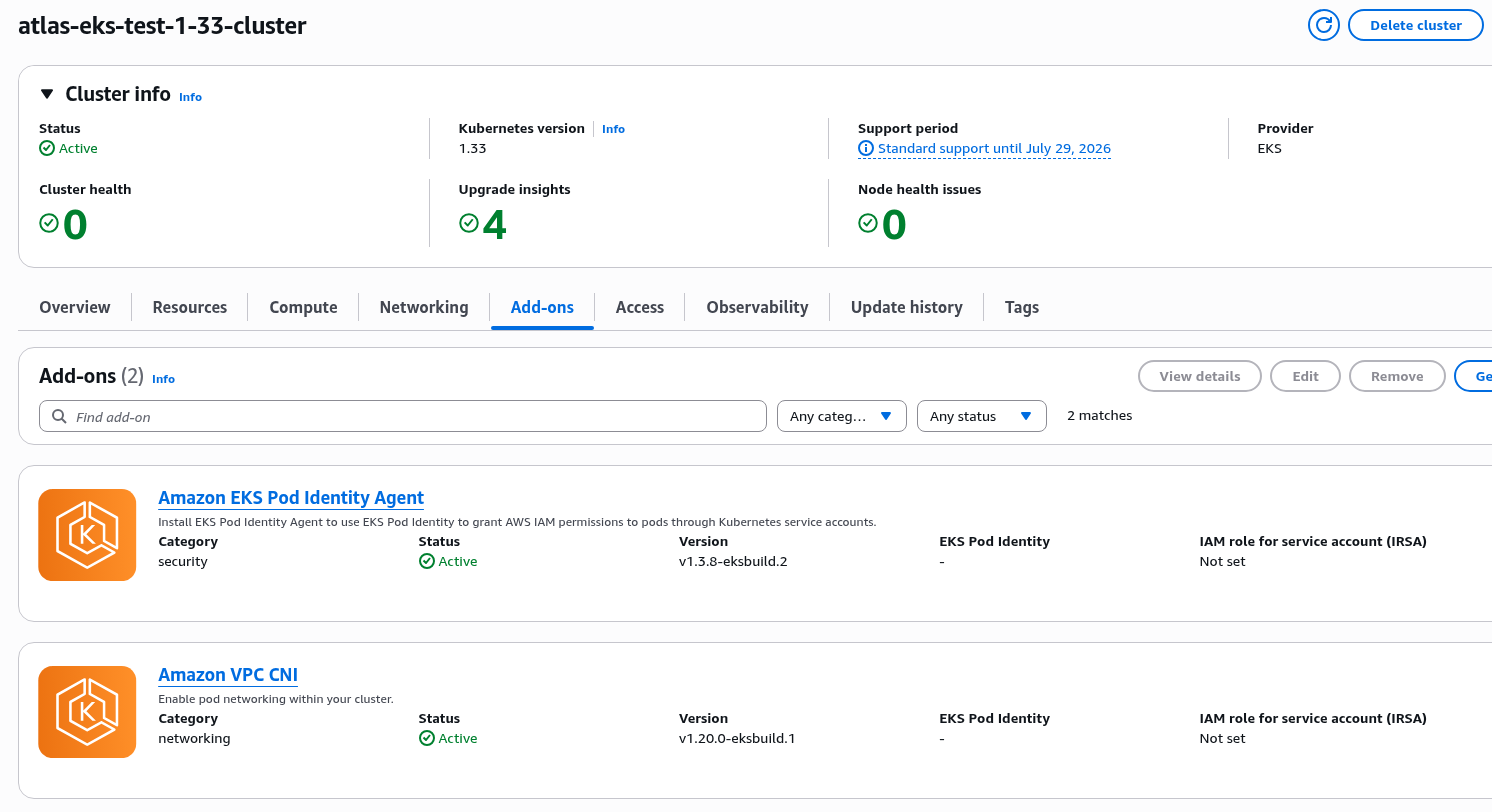Switch to the Compute tab

pyautogui.click(x=303, y=307)
